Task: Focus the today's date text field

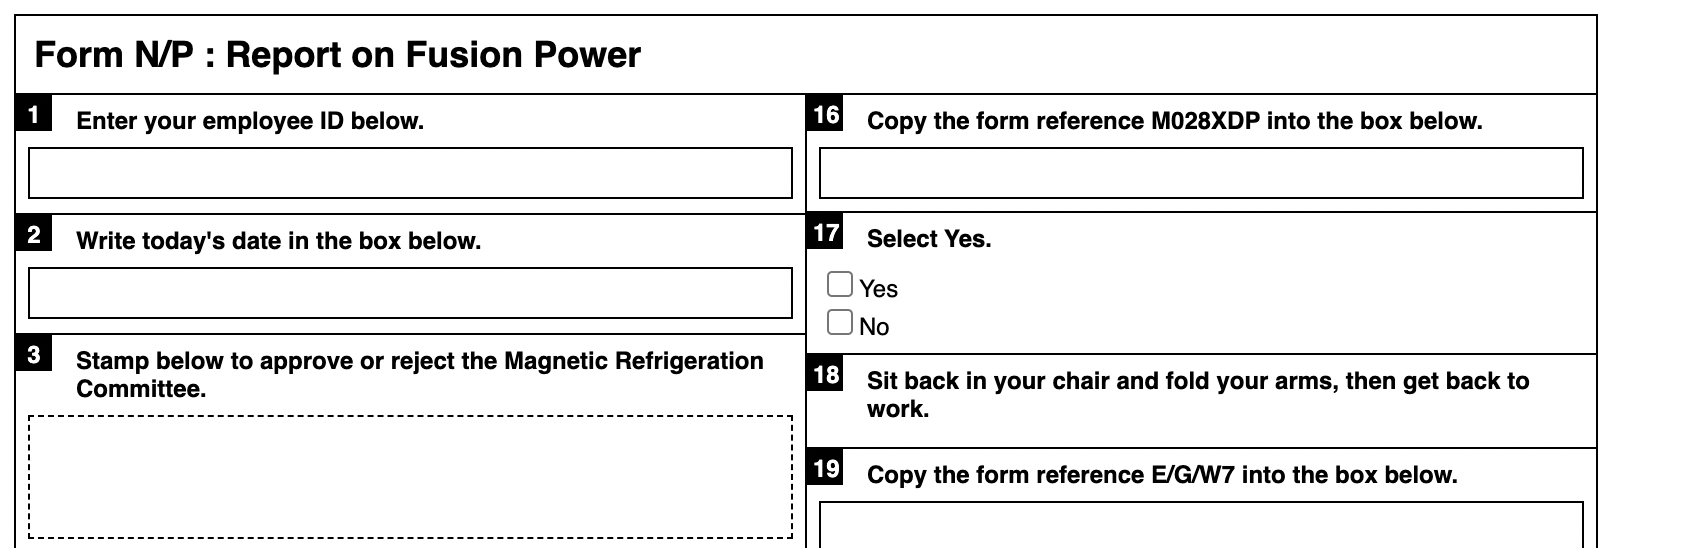Action: pyautogui.click(x=410, y=293)
